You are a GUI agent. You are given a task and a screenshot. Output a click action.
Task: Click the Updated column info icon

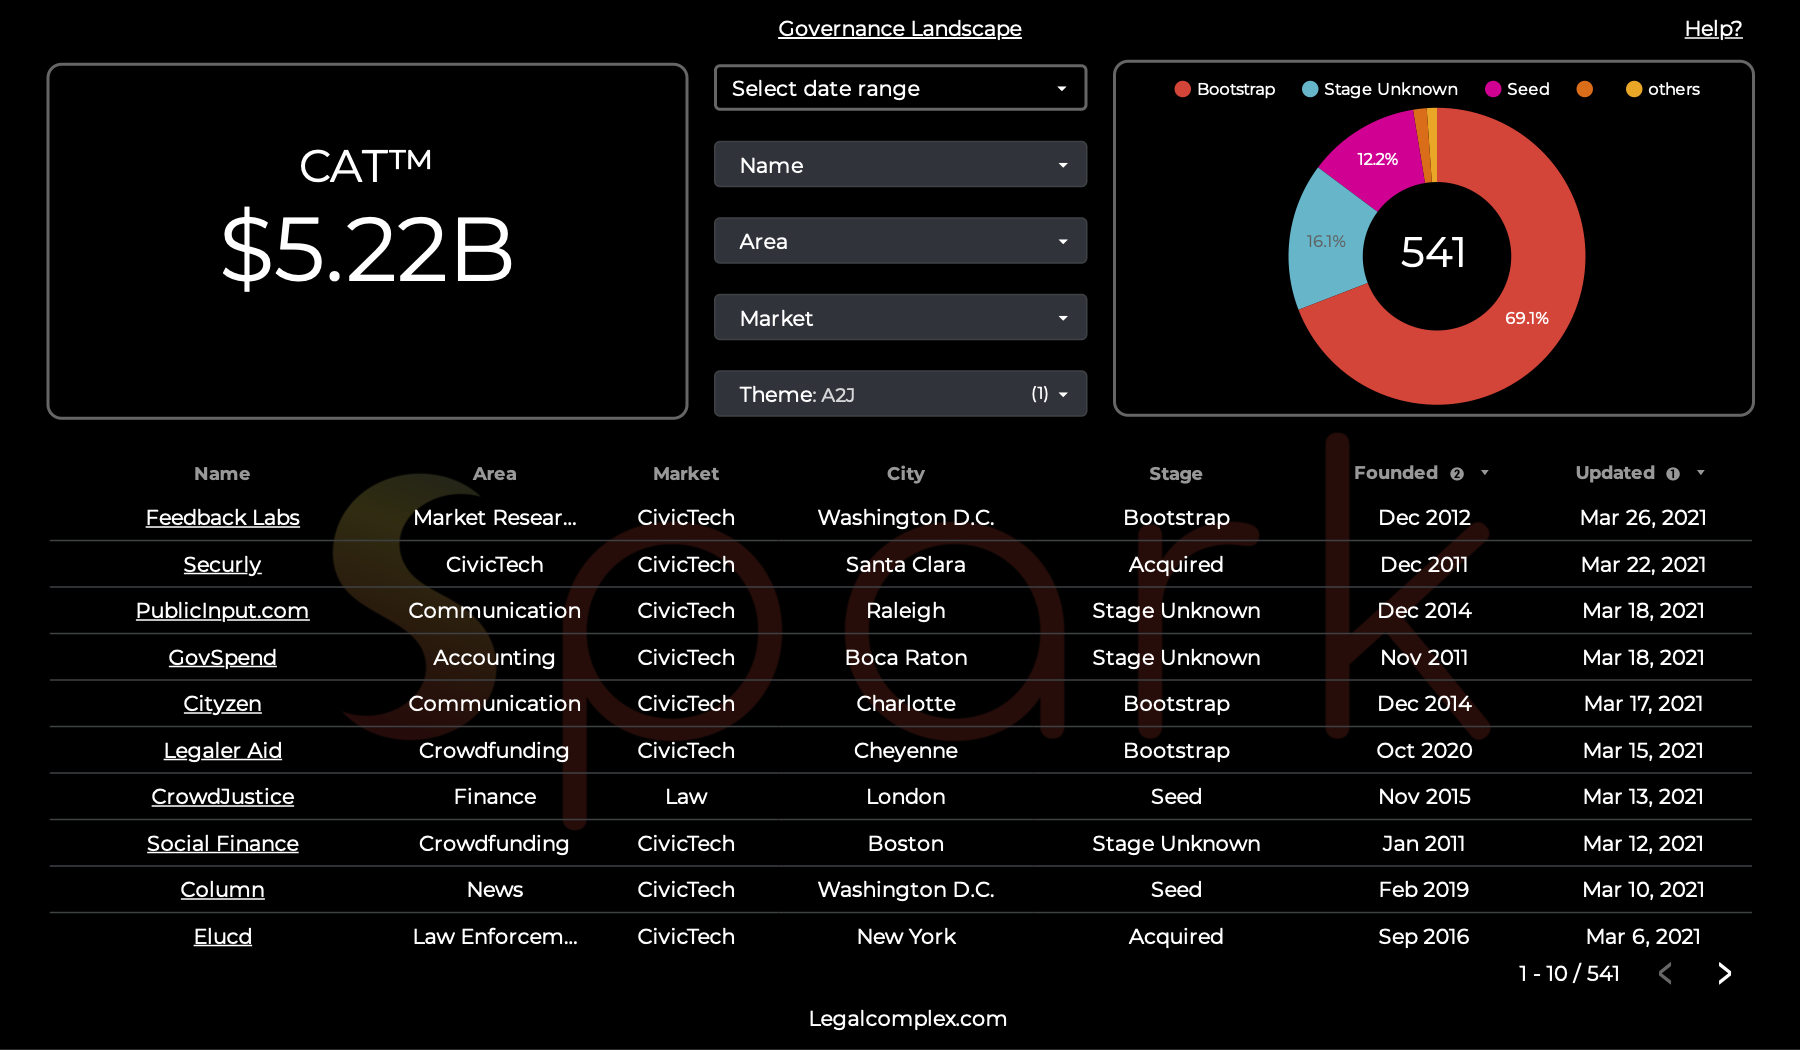1673,474
